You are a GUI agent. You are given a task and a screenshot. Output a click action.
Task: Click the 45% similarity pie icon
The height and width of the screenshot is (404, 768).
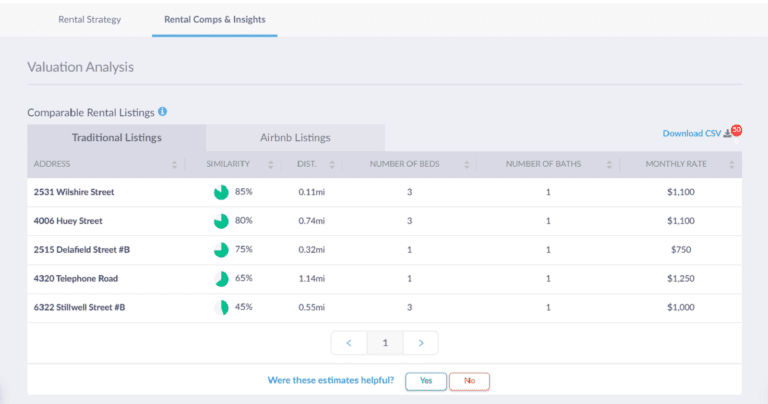point(221,308)
